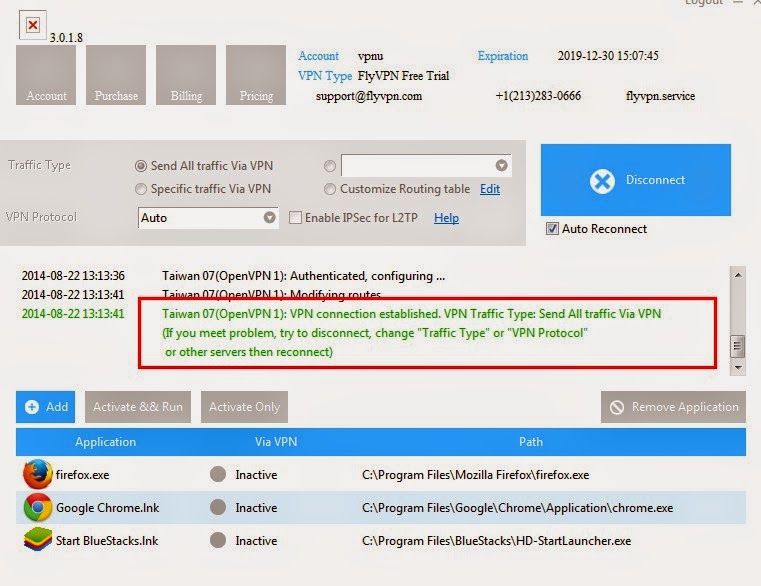Select Specific traffic Via VPN radio

pyautogui.click(x=141, y=189)
